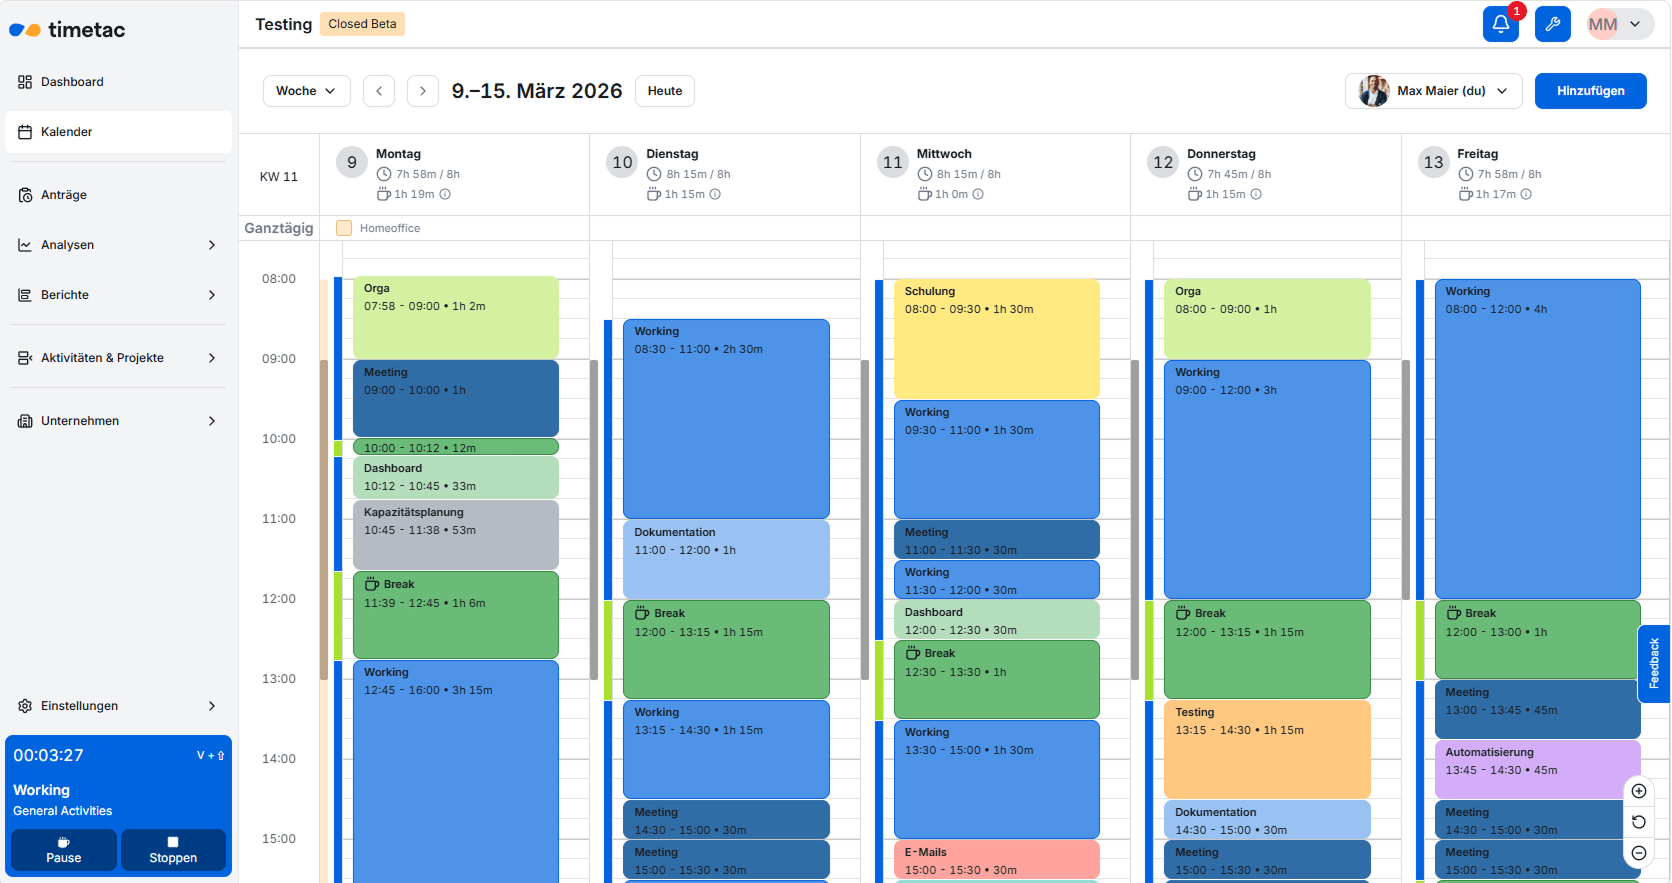Go to previous week arrow
The width and height of the screenshot is (1672, 883).
(379, 91)
